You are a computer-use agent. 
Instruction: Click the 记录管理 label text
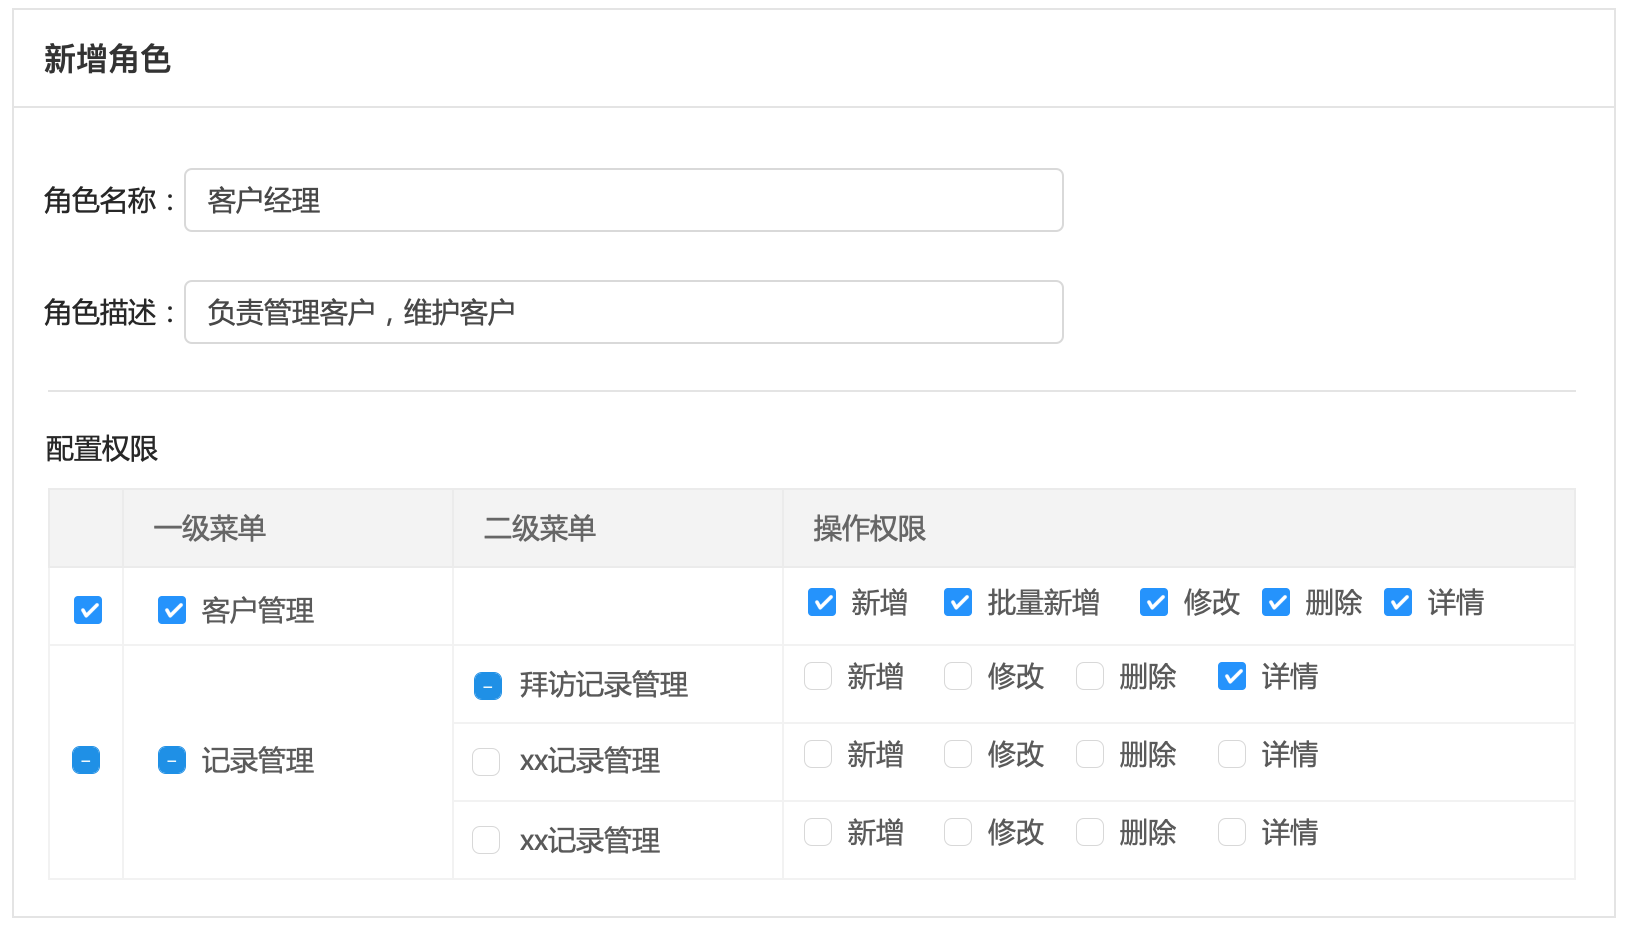coord(258,761)
